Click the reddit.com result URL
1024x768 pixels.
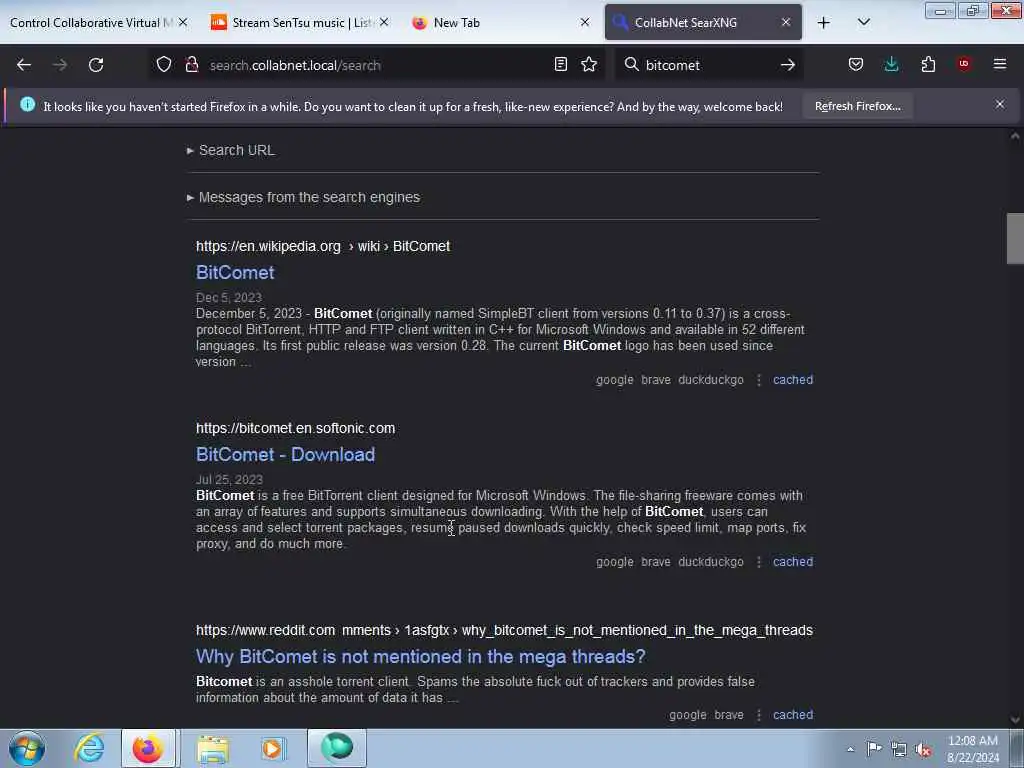(504, 630)
